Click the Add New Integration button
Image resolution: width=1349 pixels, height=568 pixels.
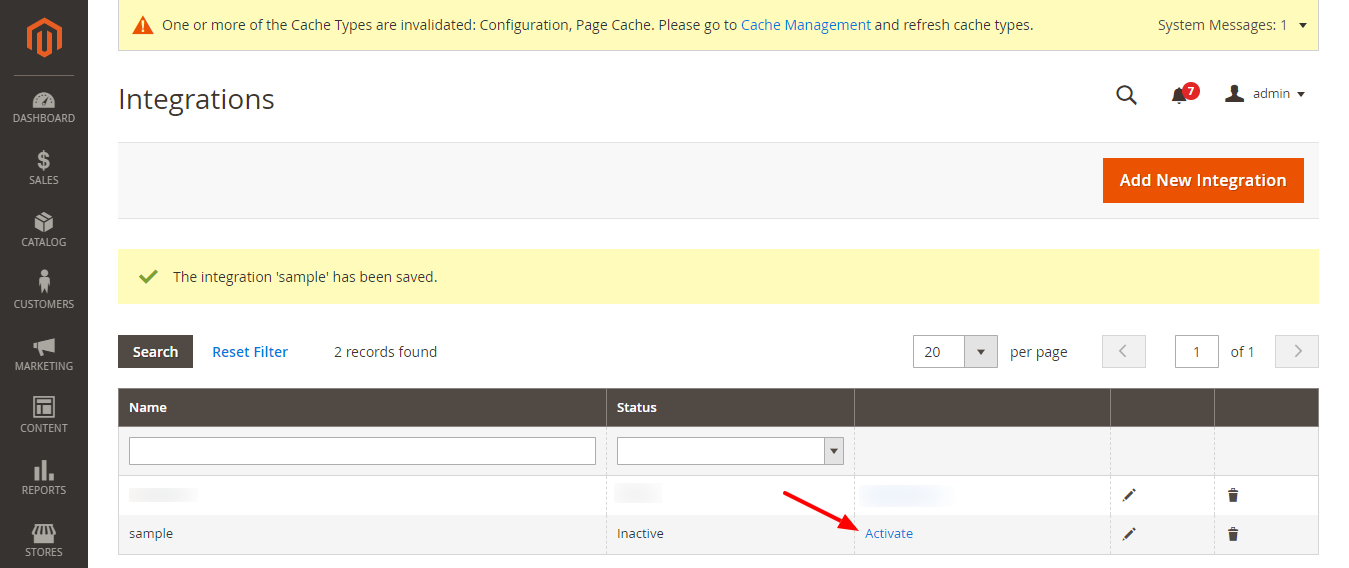tap(1203, 180)
